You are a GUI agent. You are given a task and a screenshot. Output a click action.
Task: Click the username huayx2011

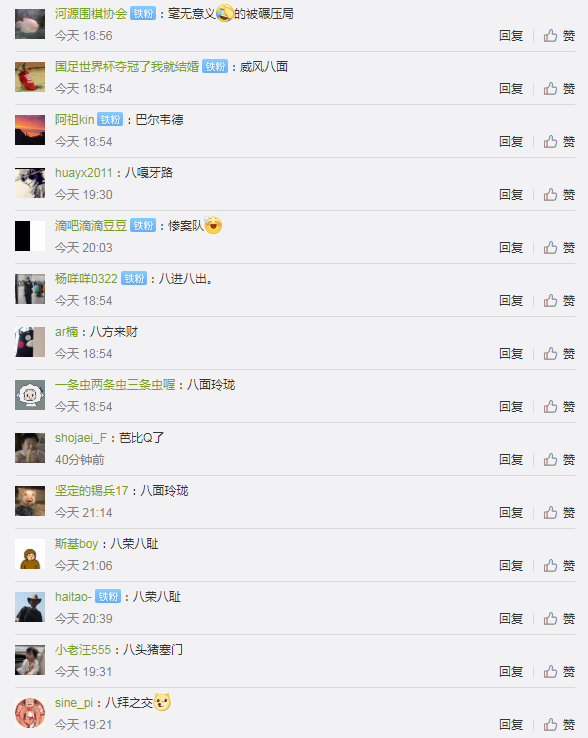[x=84, y=173]
